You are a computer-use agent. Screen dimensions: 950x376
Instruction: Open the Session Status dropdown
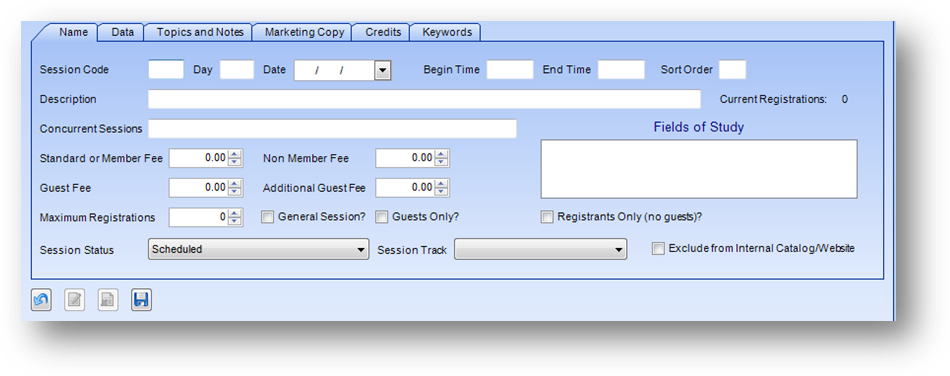tap(259, 249)
